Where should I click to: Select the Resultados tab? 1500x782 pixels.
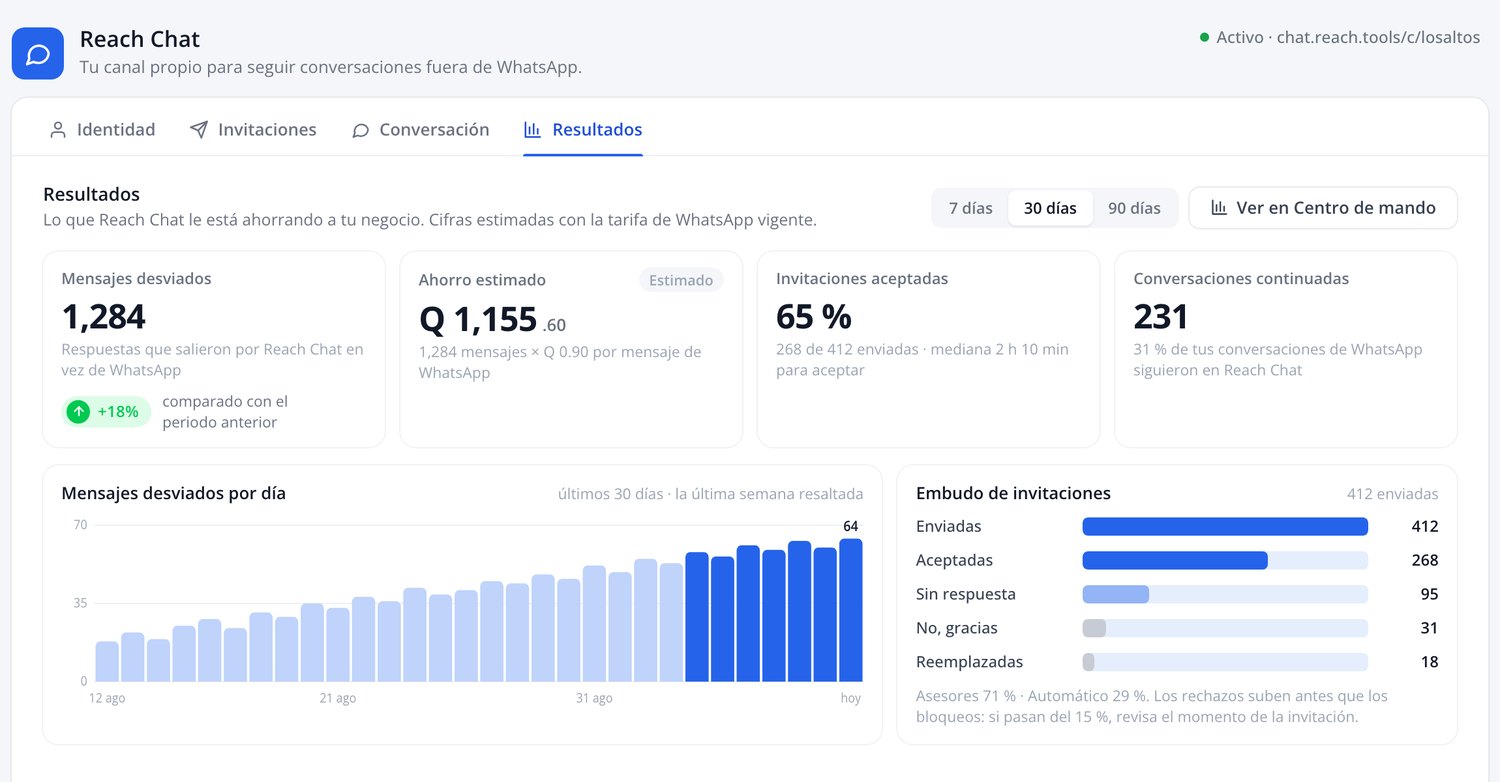click(x=583, y=130)
